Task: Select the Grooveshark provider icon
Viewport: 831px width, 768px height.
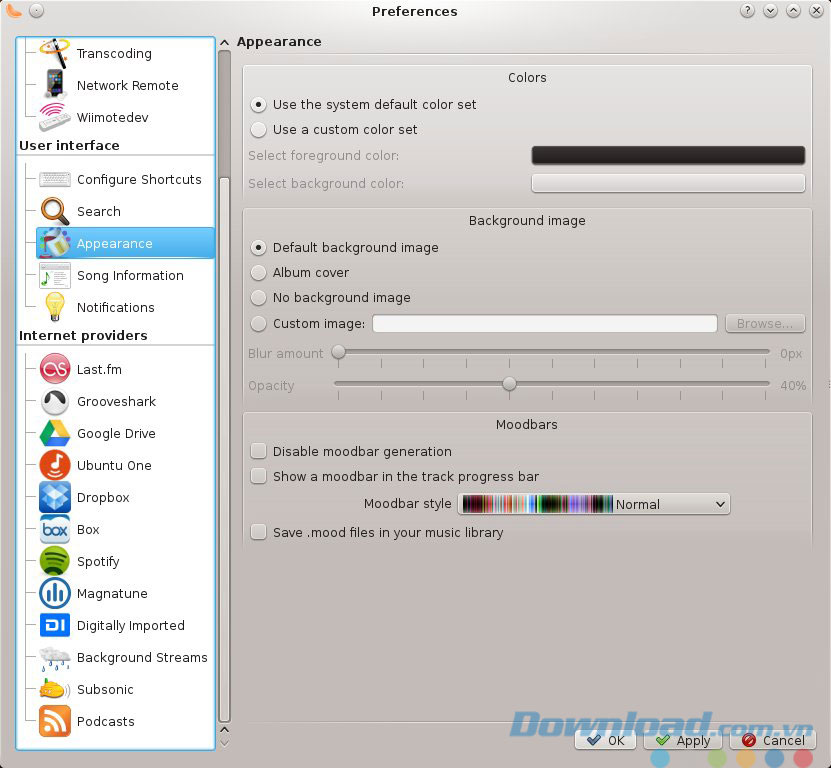Action: tap(55, 401)
